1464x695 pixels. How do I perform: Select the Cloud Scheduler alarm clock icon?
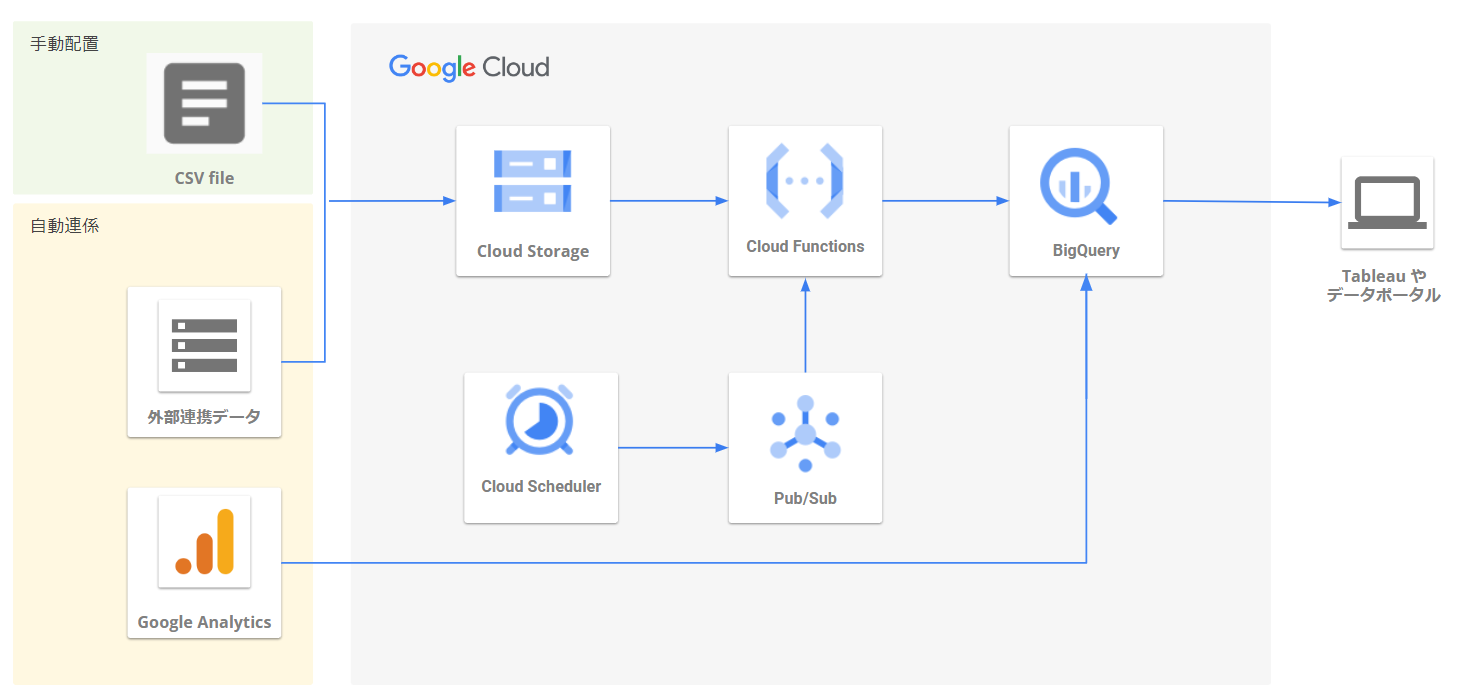(x=540, y=420)
